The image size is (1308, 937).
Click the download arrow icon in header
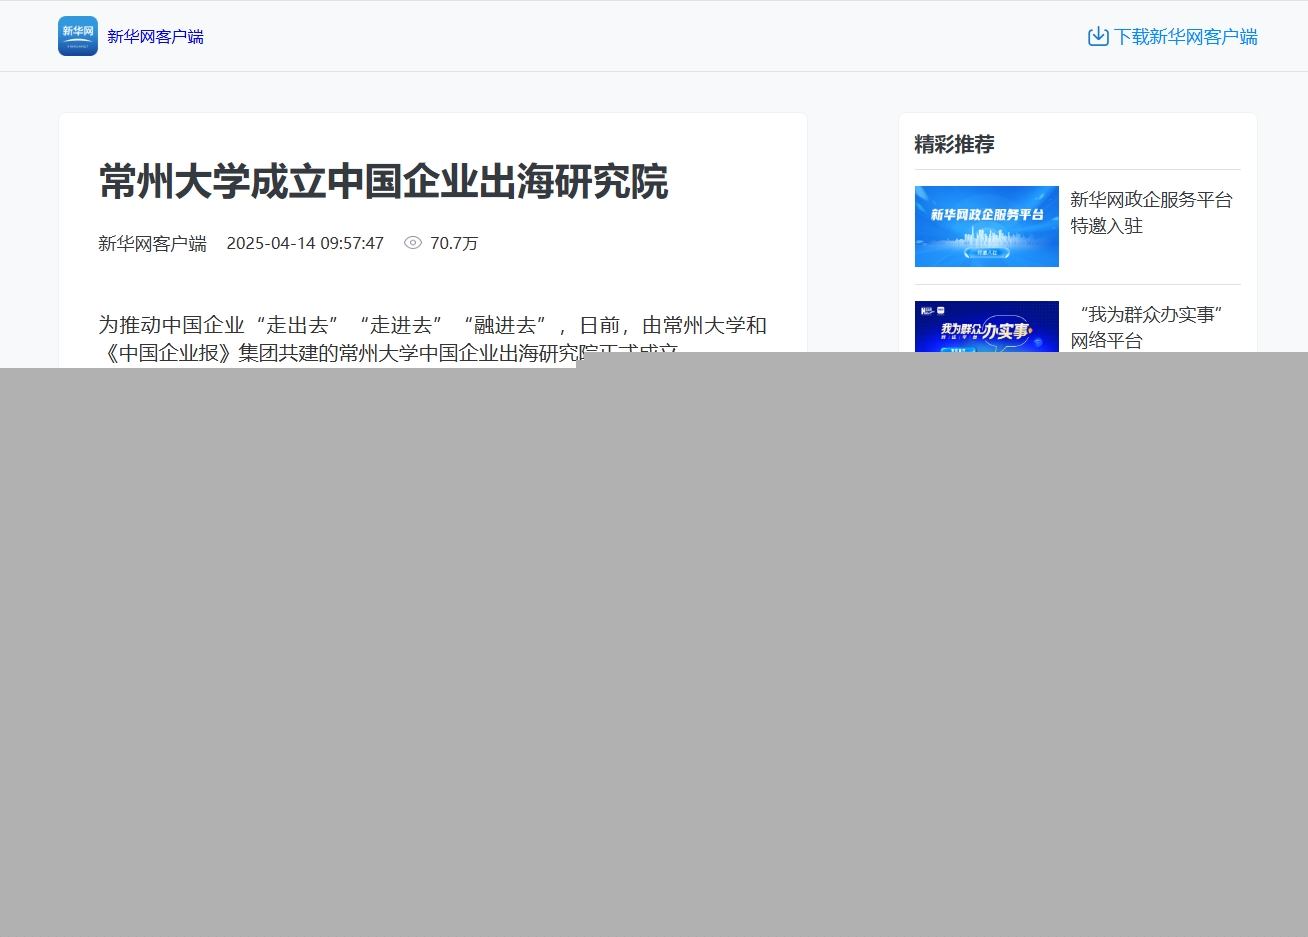(1098, 36)
